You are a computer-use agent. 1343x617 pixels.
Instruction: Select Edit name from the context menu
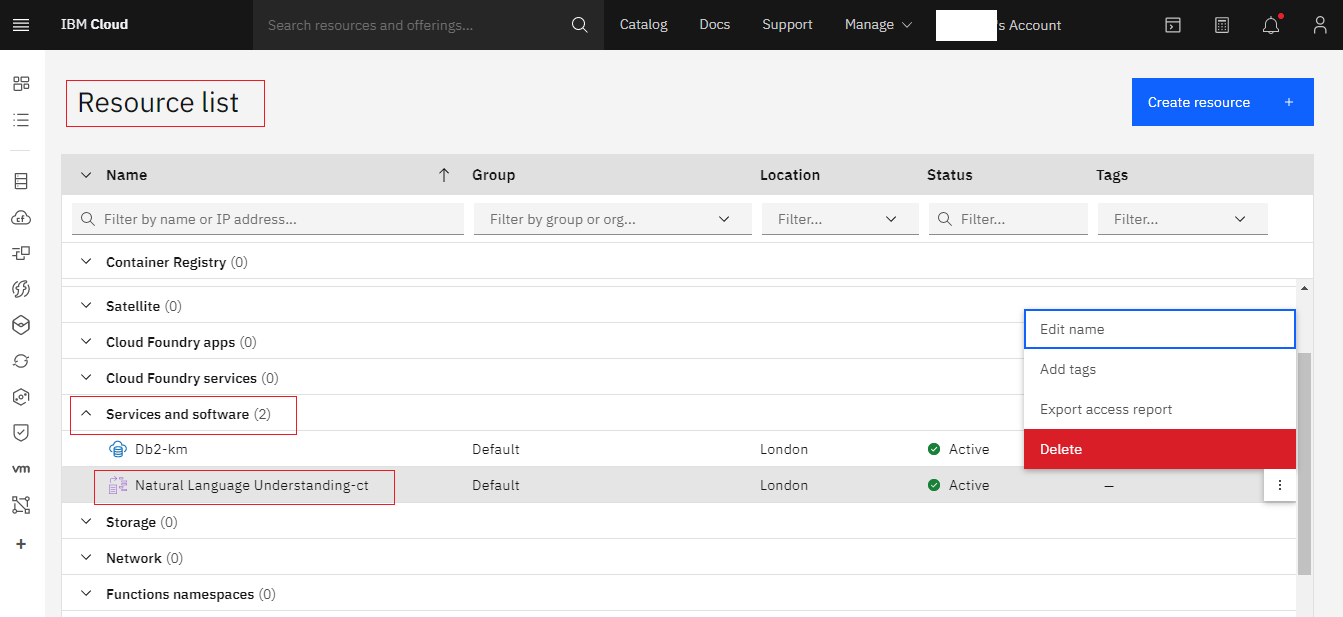click(x=1160, y=329)
